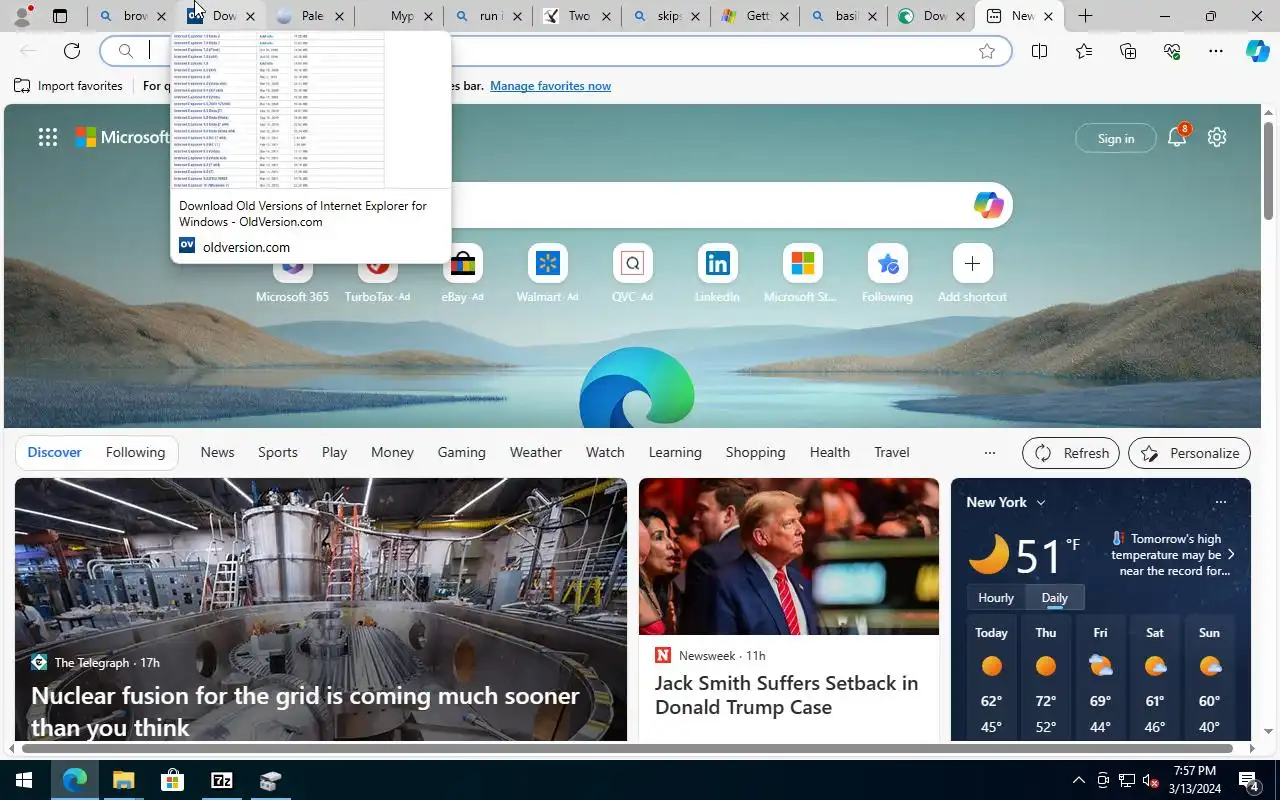Open a new tab with plus button
This screenshot has height=800, width=1280.
pos(1085,16)
